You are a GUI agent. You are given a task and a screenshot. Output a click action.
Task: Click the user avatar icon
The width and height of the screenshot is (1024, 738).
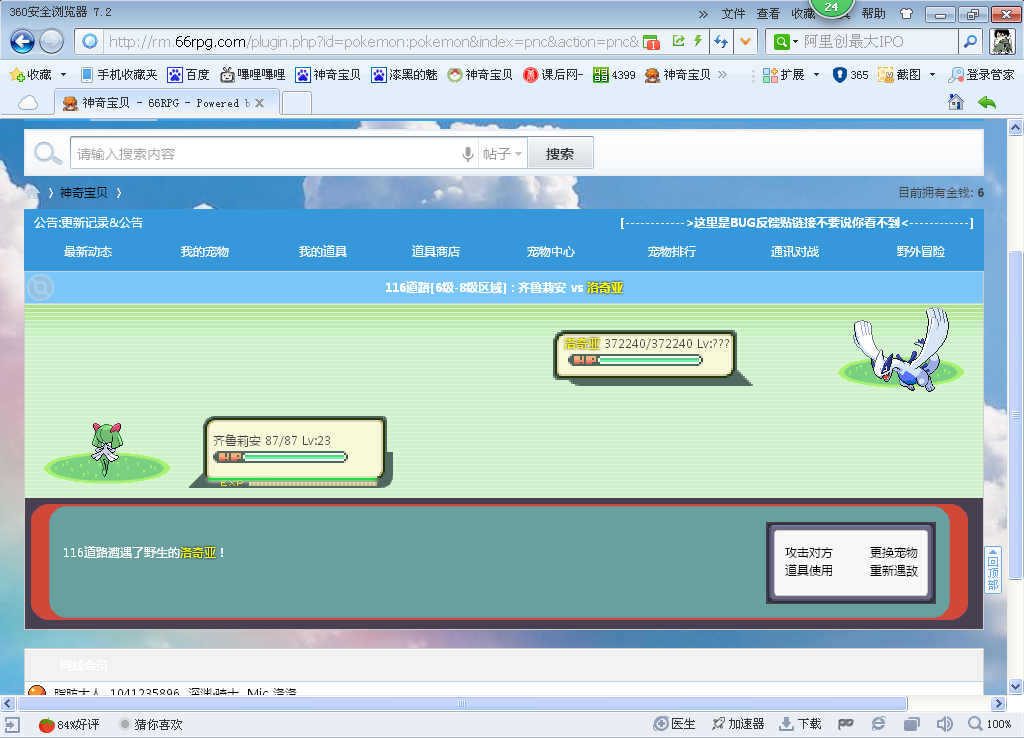pyautogui.click(x=1002, y=42)
